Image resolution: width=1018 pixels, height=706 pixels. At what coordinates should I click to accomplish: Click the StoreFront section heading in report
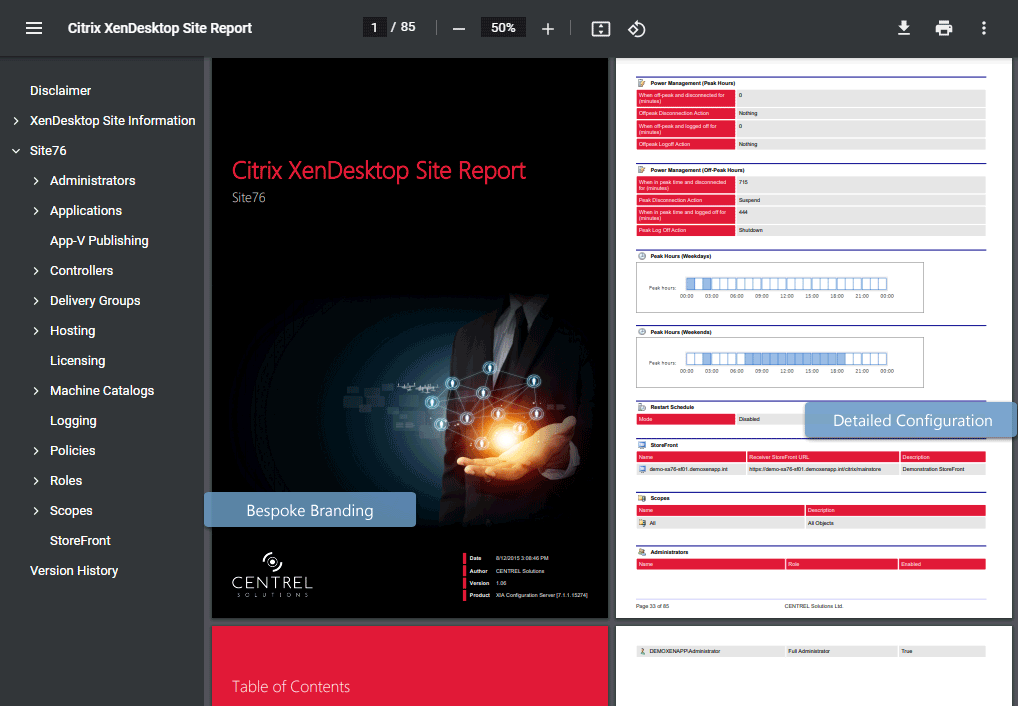[x=664, y=445]
